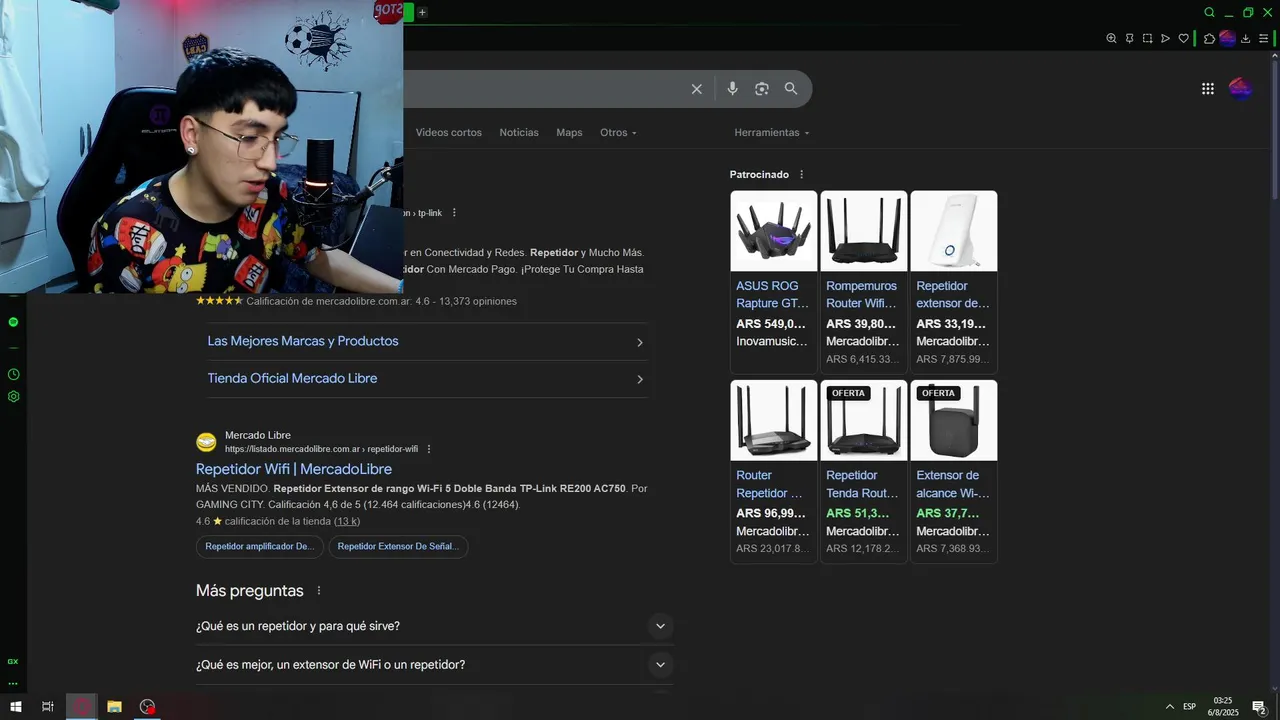Open the Google account avatar
This screenshot has width=1280, height=720.
(1240, 89)
